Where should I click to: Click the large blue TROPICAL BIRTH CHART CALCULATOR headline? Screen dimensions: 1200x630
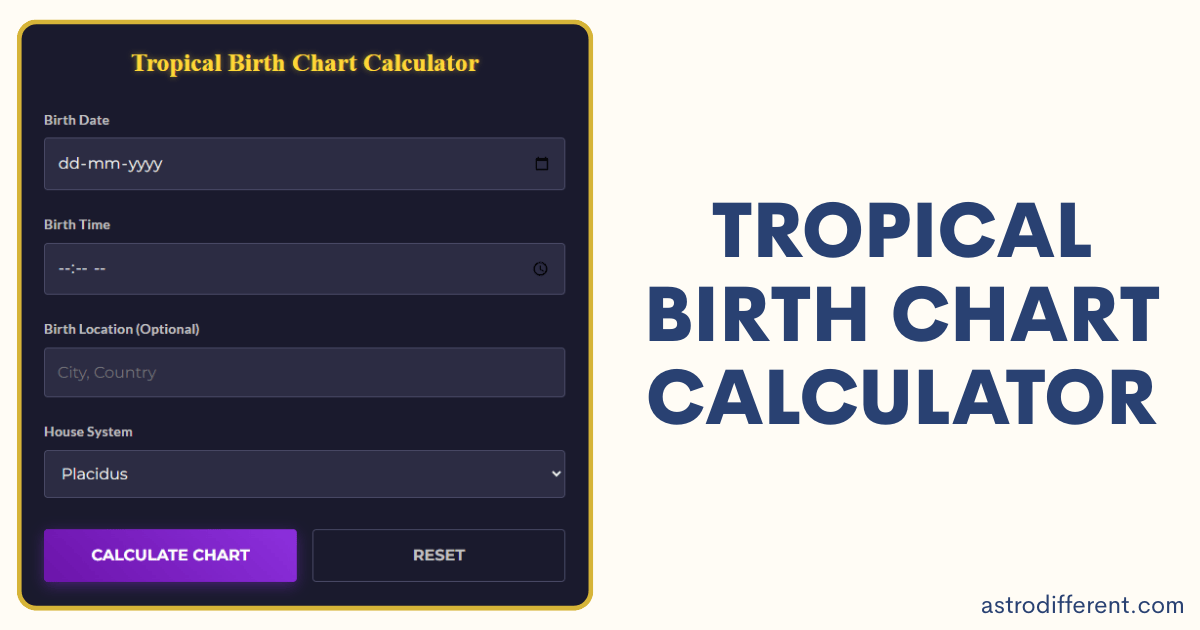[x=903, y=315]
